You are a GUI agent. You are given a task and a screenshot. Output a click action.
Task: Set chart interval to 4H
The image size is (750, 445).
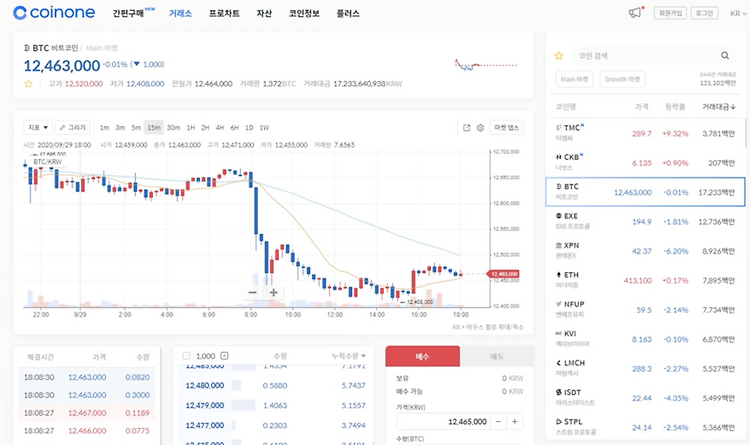click(220, 128)
